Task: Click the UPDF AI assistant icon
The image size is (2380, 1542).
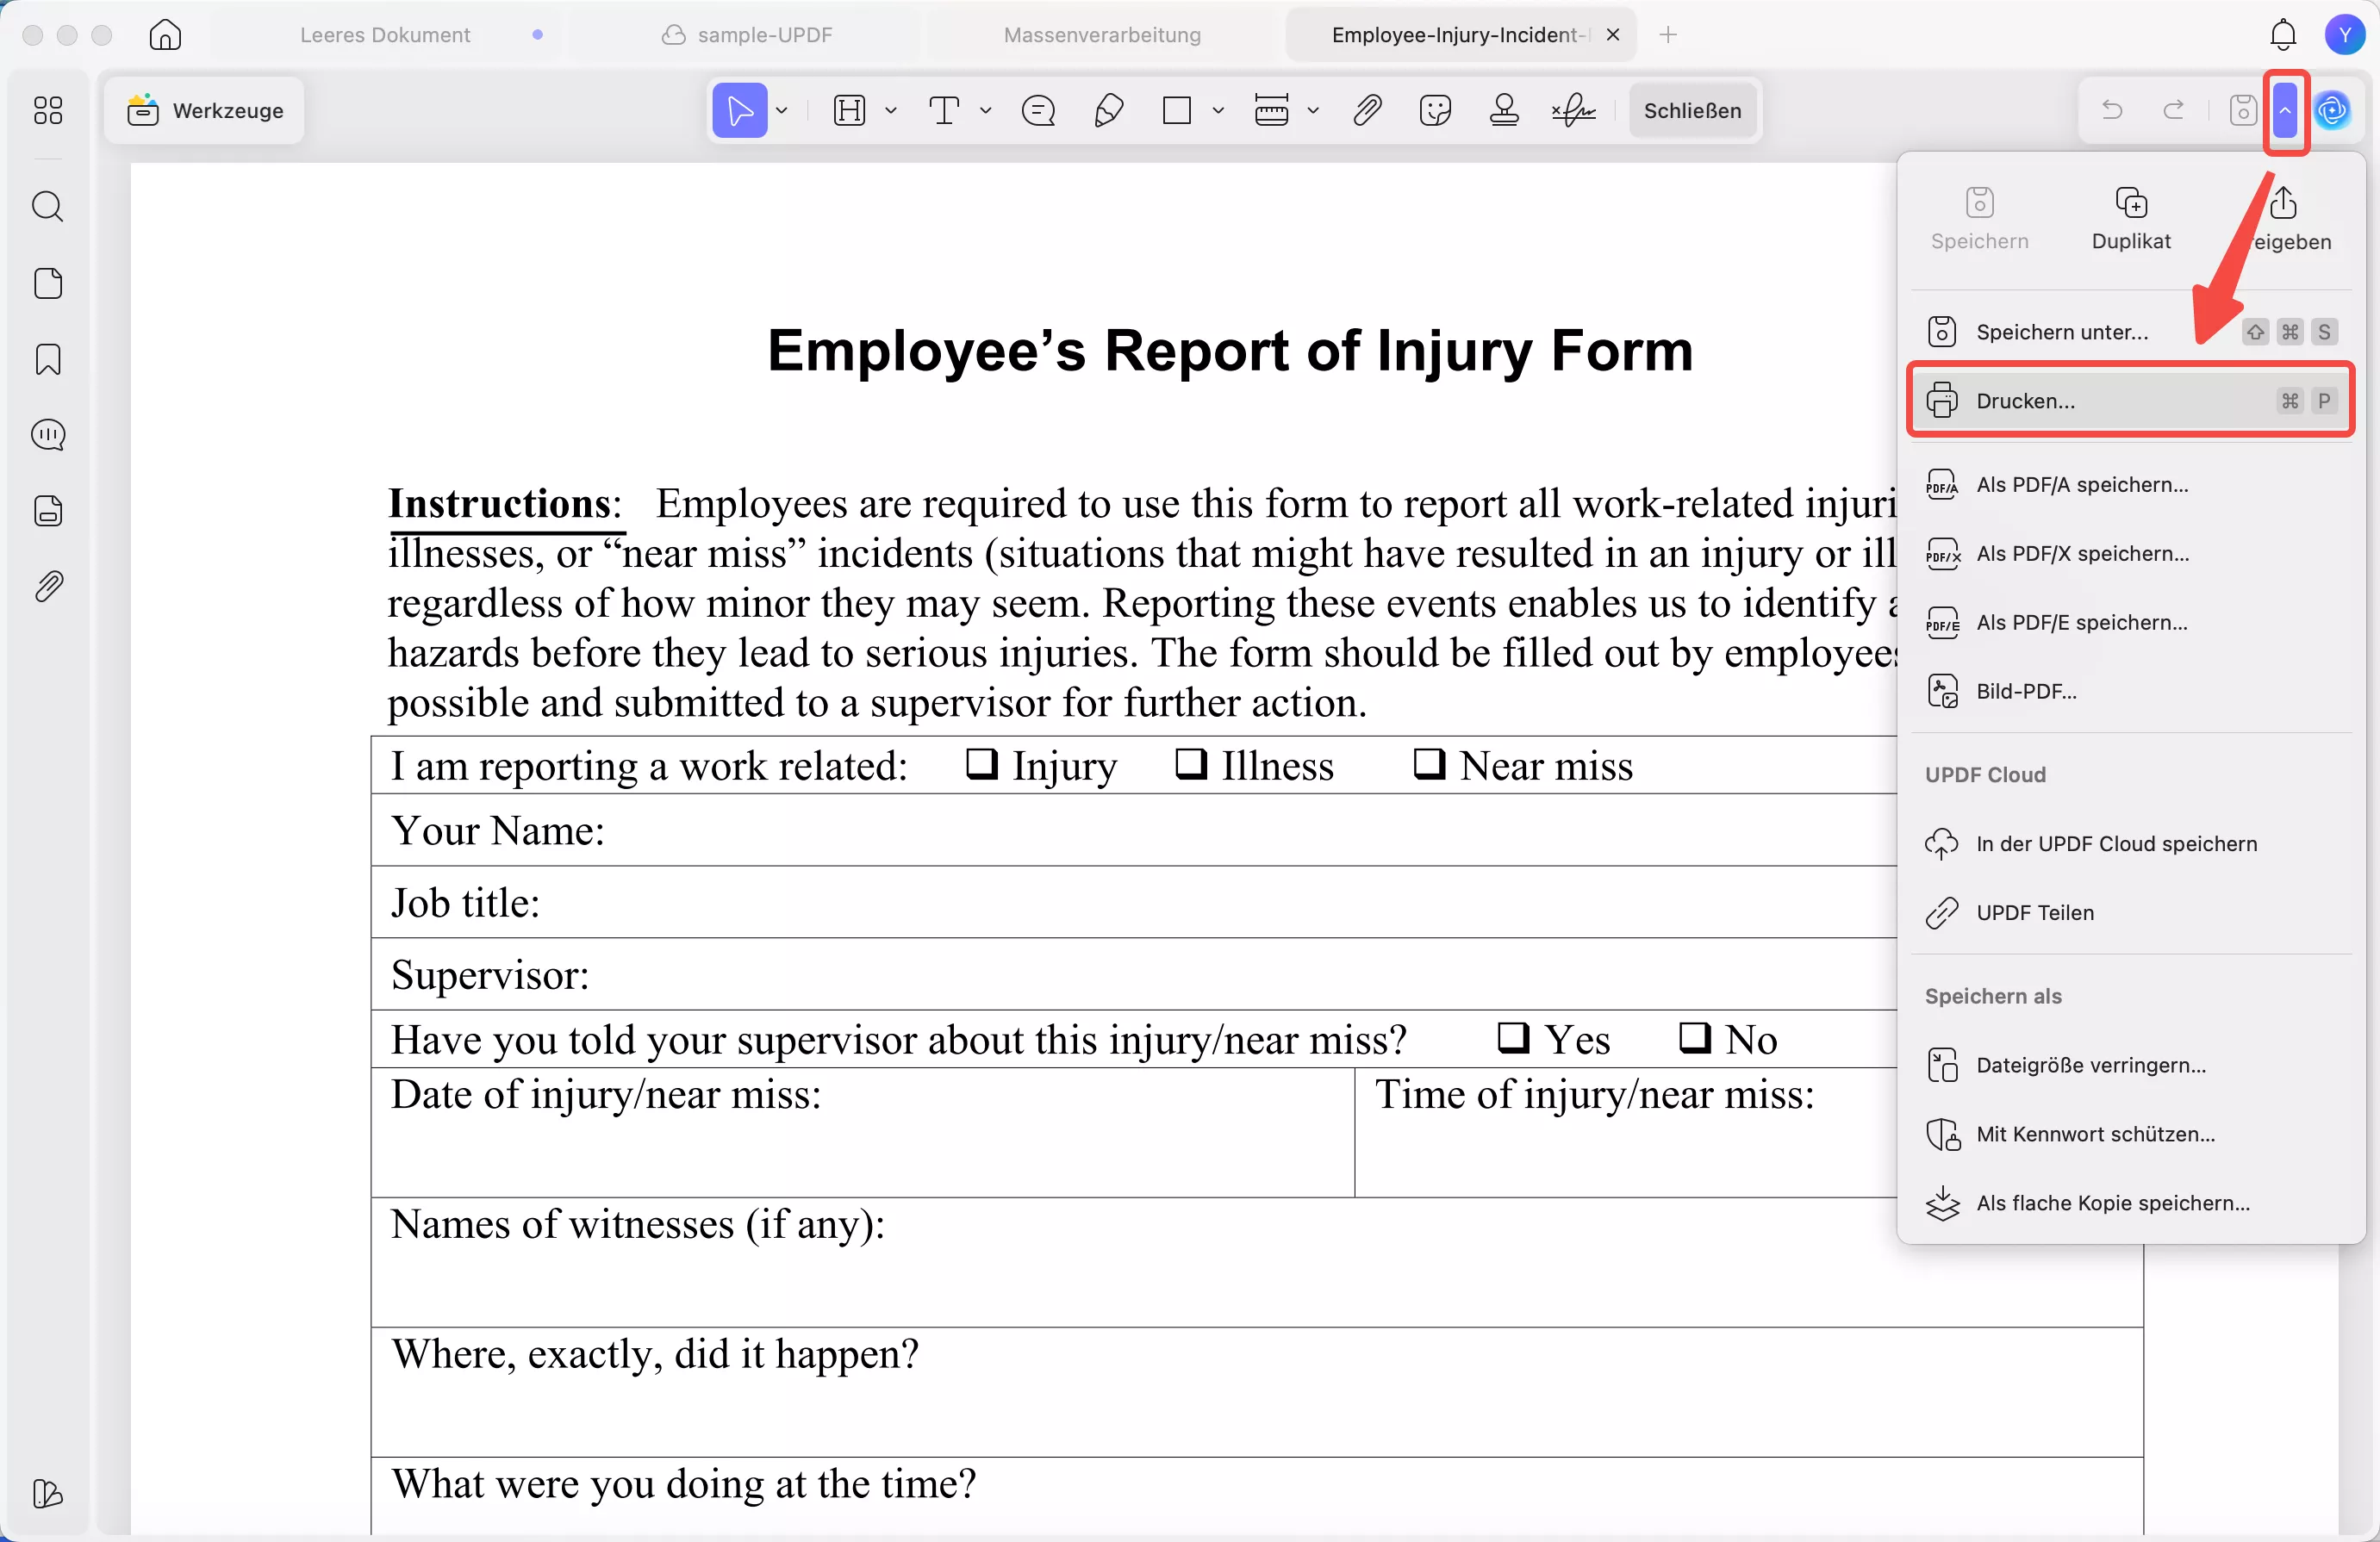Action: [2333, 110]
